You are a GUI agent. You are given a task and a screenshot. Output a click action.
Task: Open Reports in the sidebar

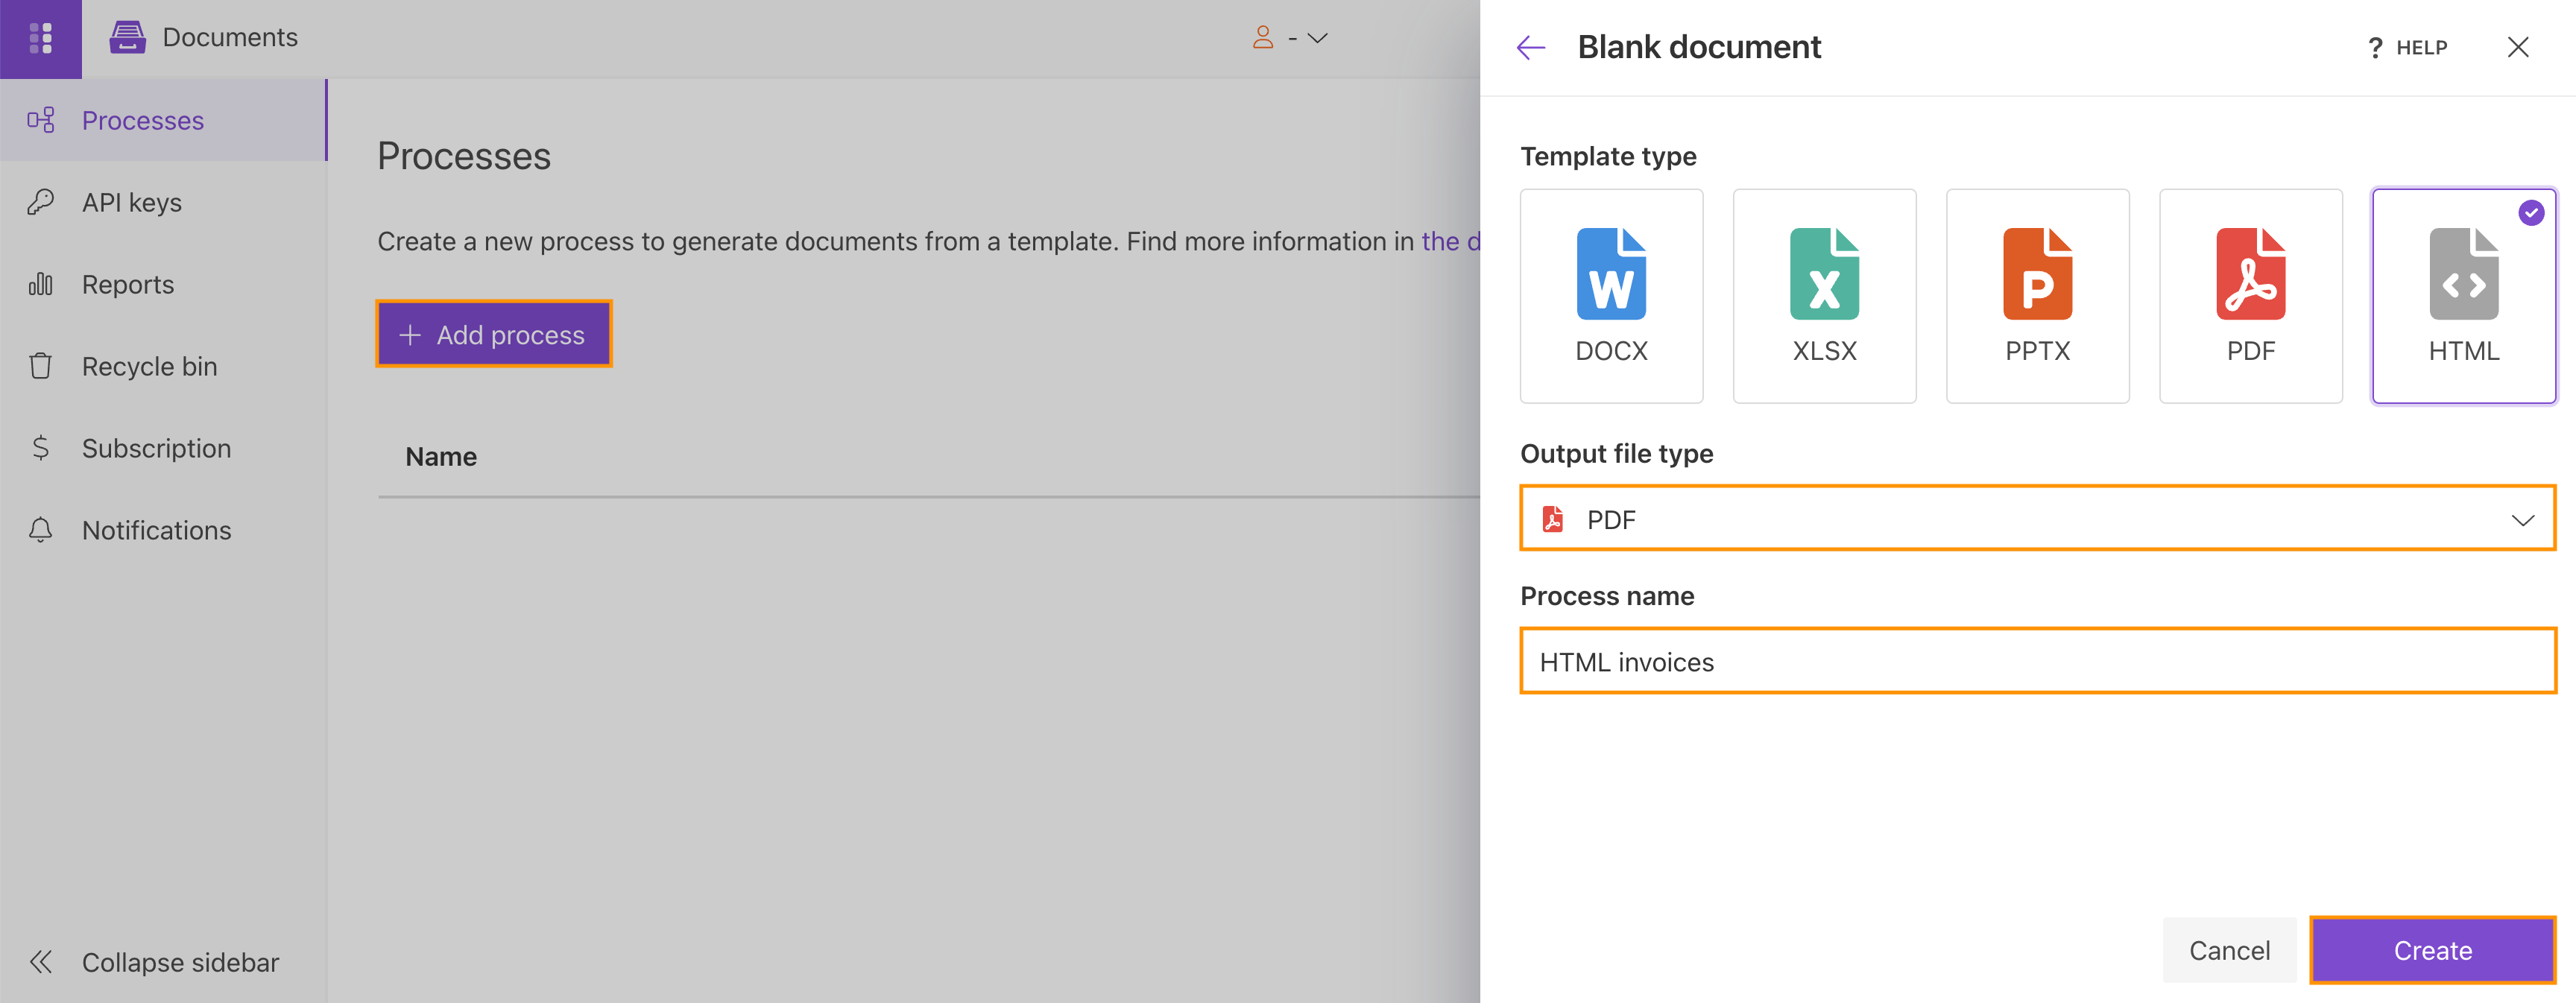click(163, 284)
